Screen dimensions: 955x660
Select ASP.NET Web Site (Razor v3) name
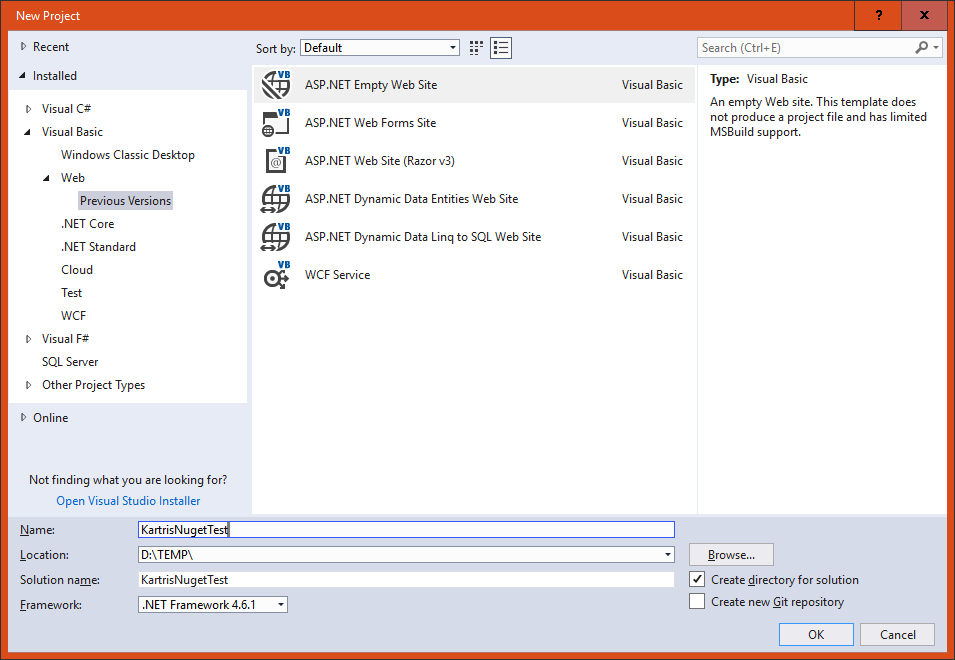pyautogui.click(x=380, y=161)
